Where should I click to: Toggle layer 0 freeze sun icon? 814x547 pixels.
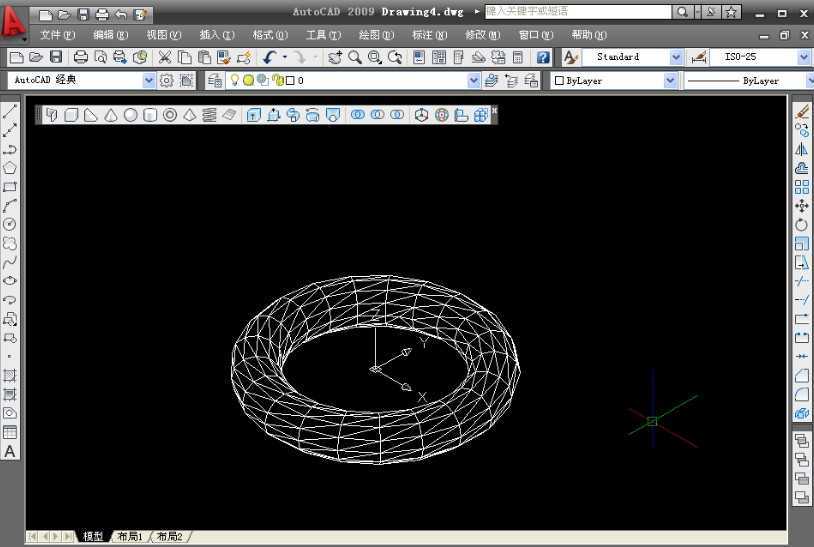click(248, 80)
